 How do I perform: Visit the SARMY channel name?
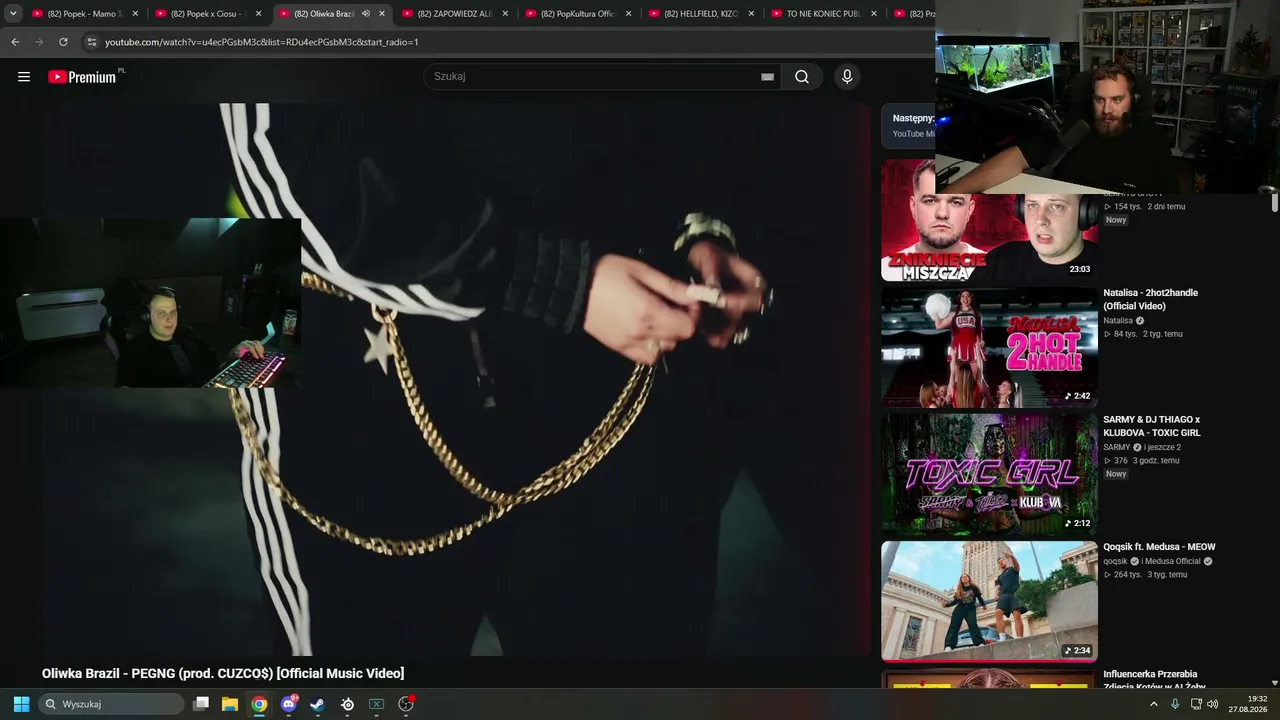pyautogui.click(x=1116, y=447)
